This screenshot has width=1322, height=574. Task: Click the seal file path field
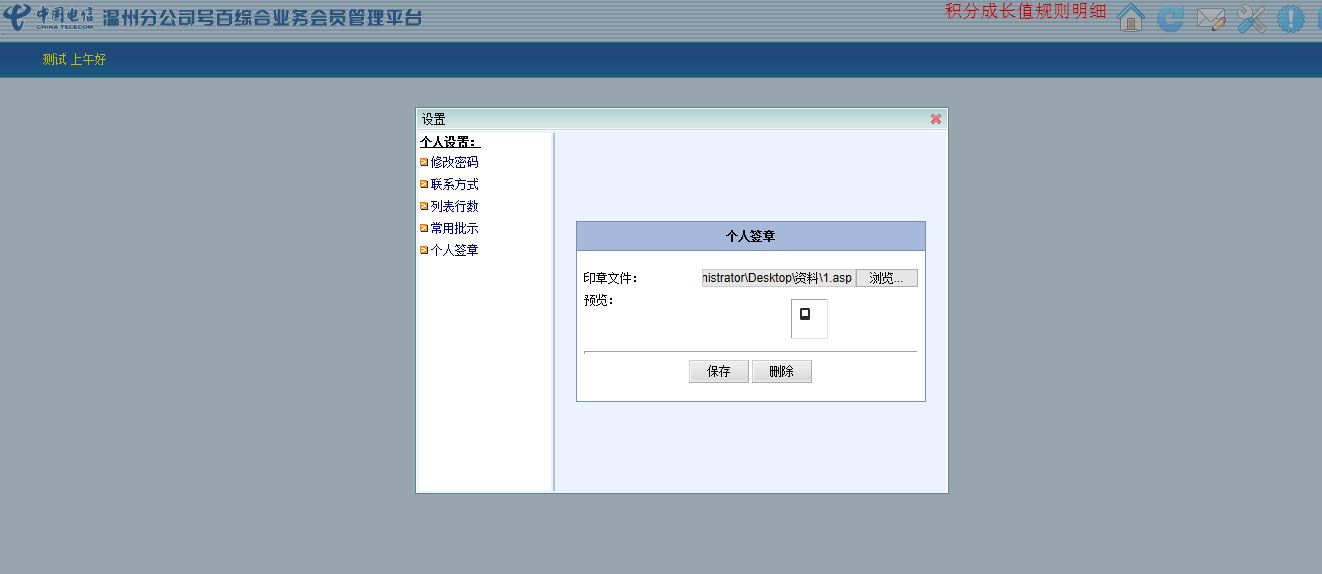[x=778, y=278]
